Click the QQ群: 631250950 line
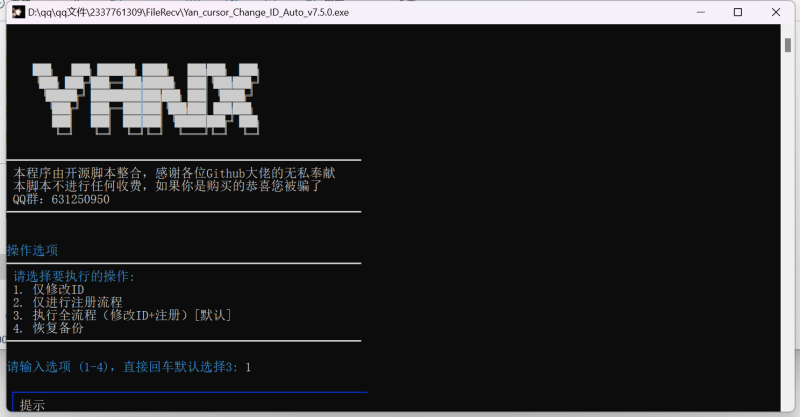This screenshot has width=800, height=417. (x=62, y=199)
